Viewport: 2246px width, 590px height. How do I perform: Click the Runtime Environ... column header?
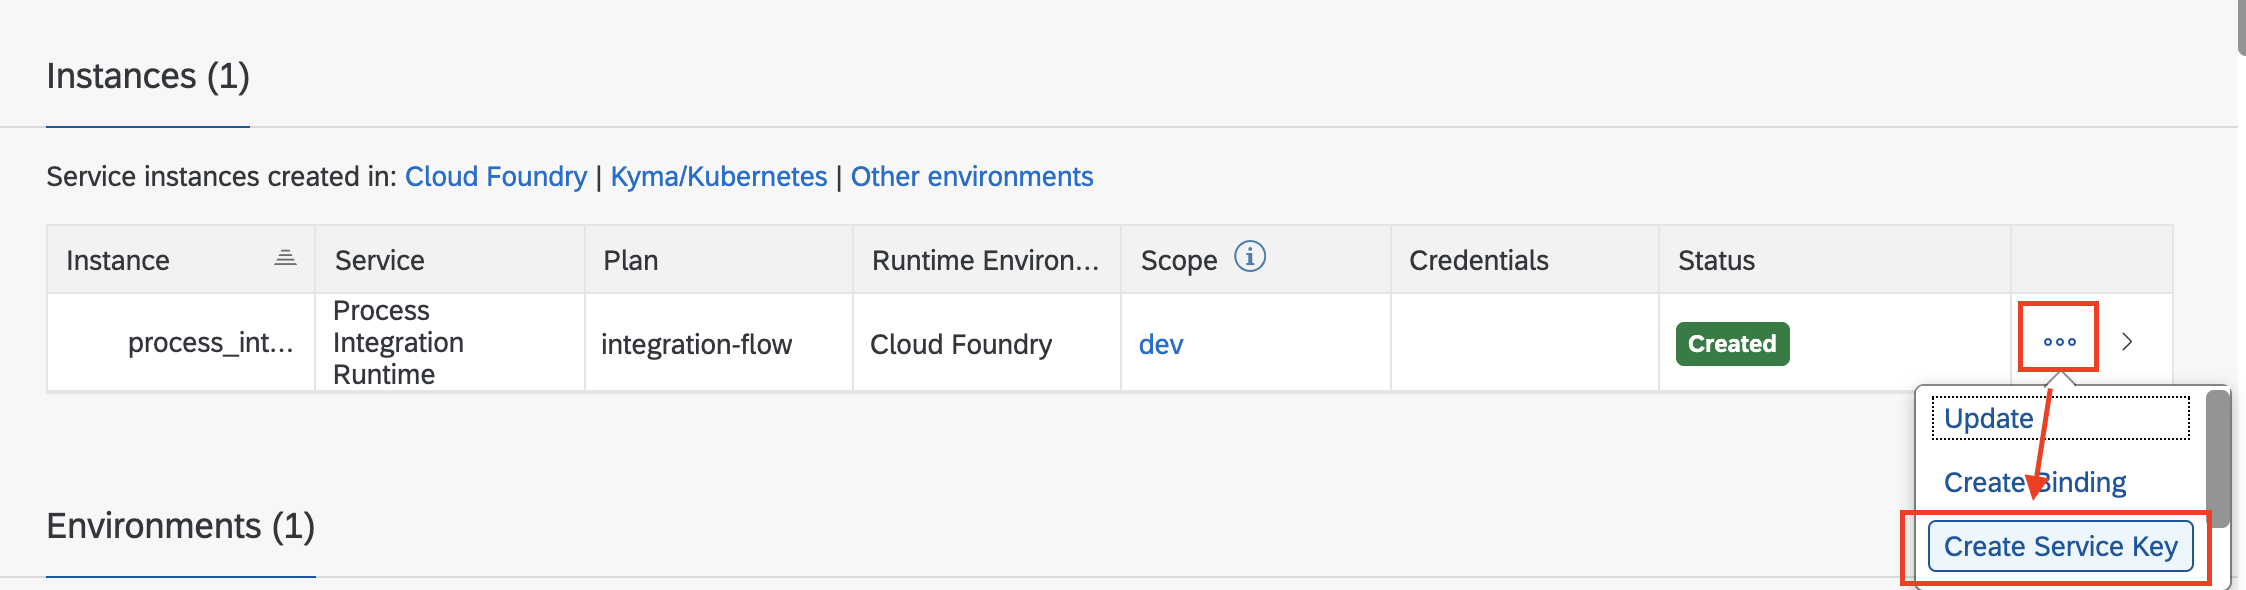pos(985,260)
